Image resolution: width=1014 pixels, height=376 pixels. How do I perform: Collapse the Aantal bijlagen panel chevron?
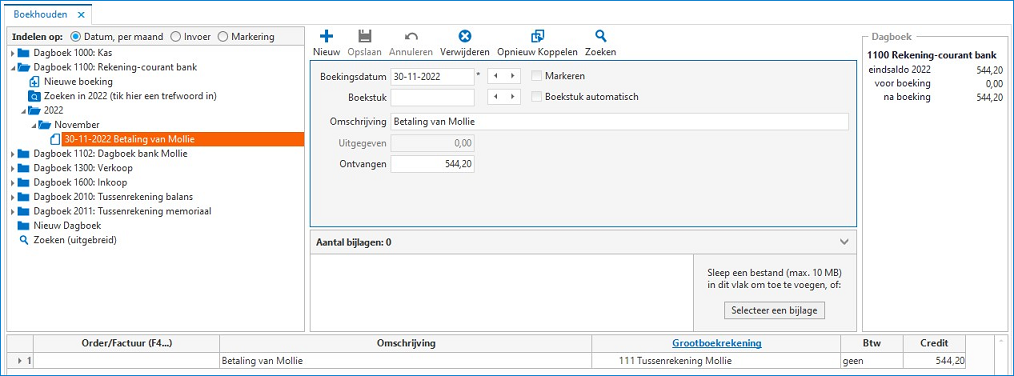843,242
